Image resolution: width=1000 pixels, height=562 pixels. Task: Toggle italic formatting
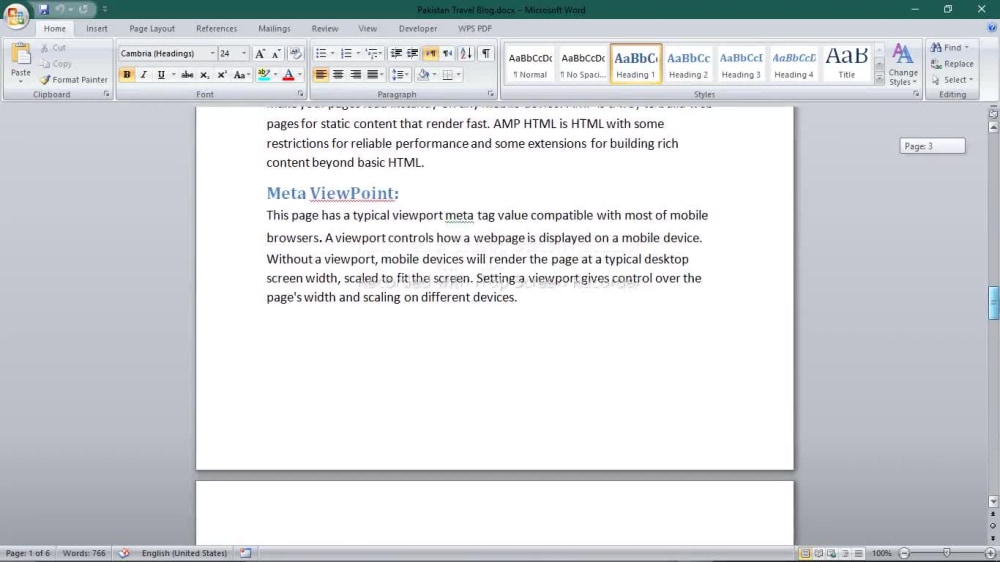click(x=143, y=75)
